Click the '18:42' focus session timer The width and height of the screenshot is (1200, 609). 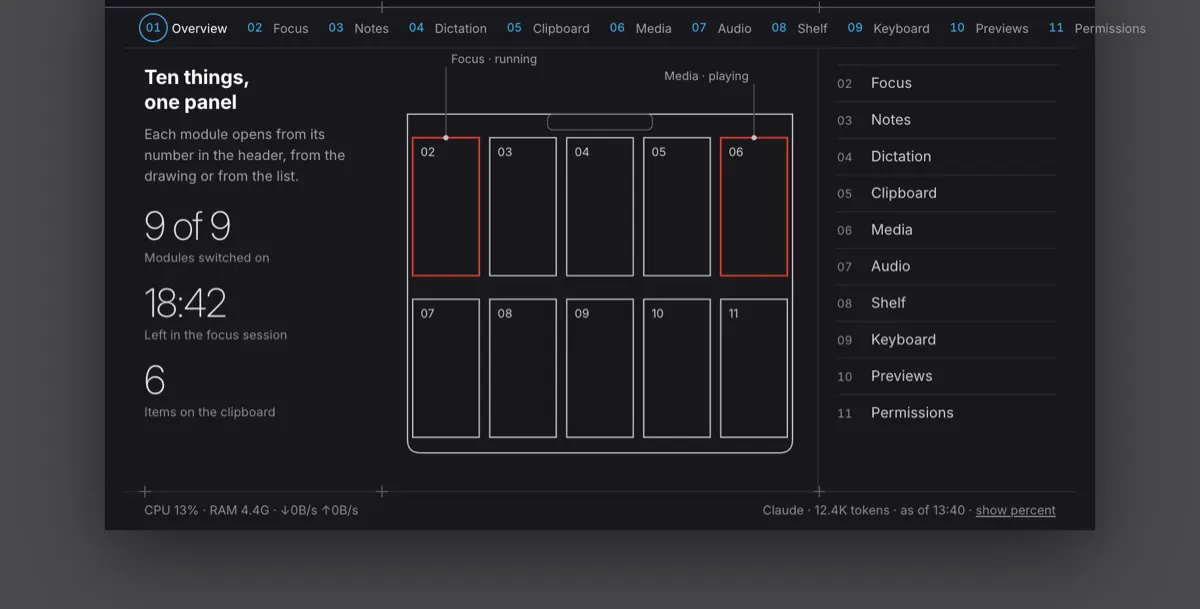pos(185,303)
